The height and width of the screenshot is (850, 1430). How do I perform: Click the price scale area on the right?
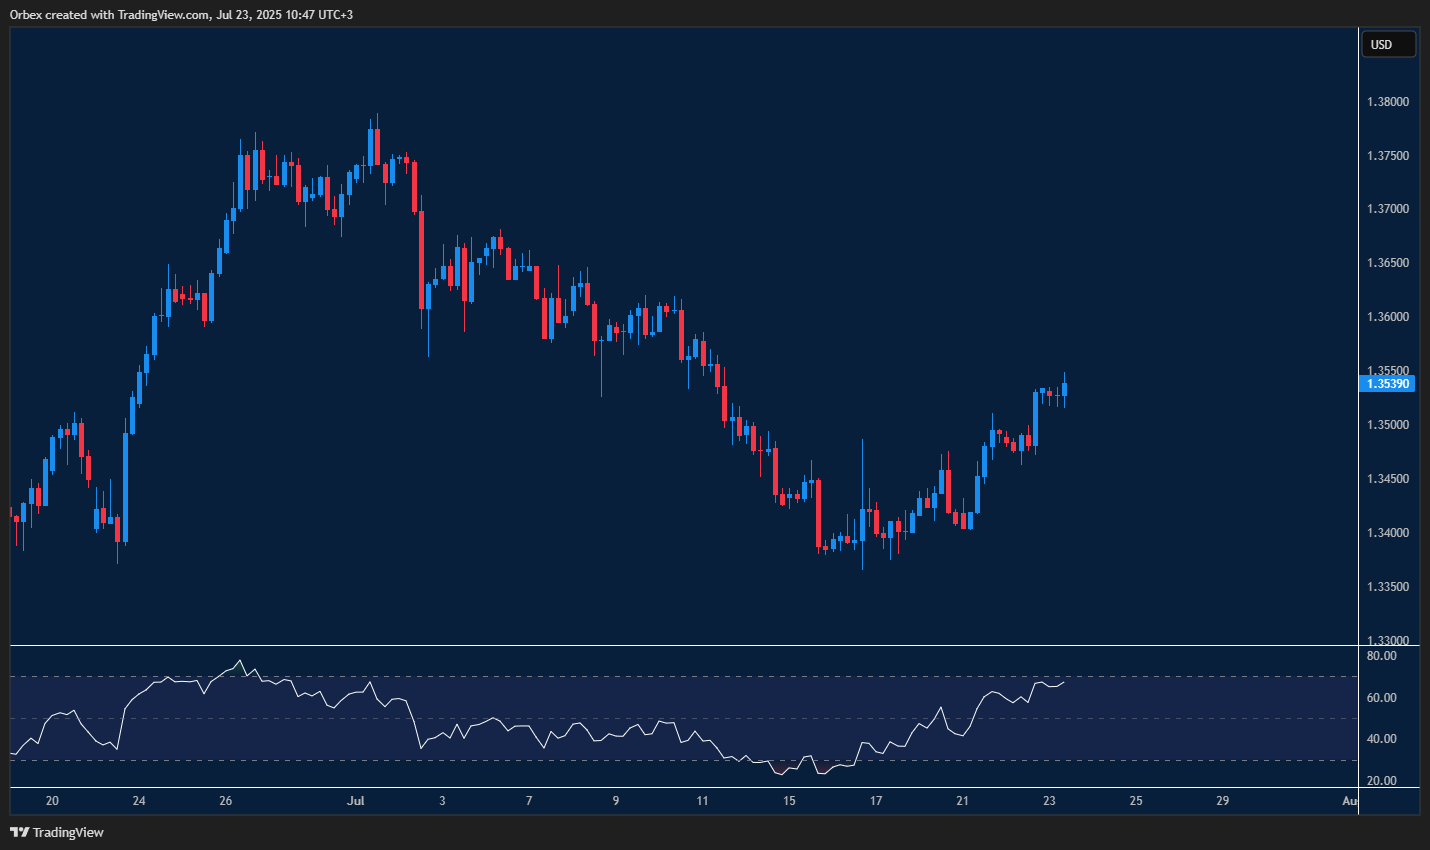pos(1389,300)
